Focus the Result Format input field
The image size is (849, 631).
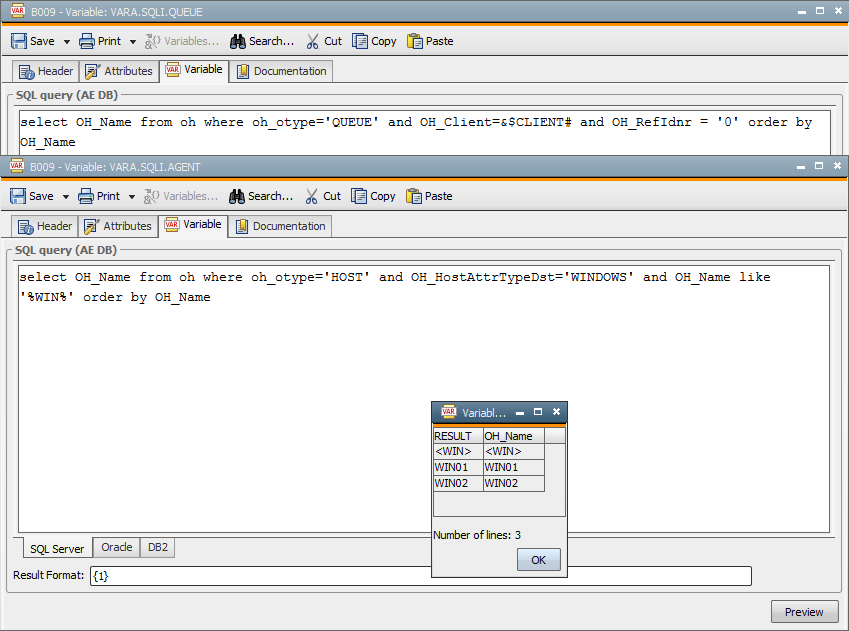(420, 576)
